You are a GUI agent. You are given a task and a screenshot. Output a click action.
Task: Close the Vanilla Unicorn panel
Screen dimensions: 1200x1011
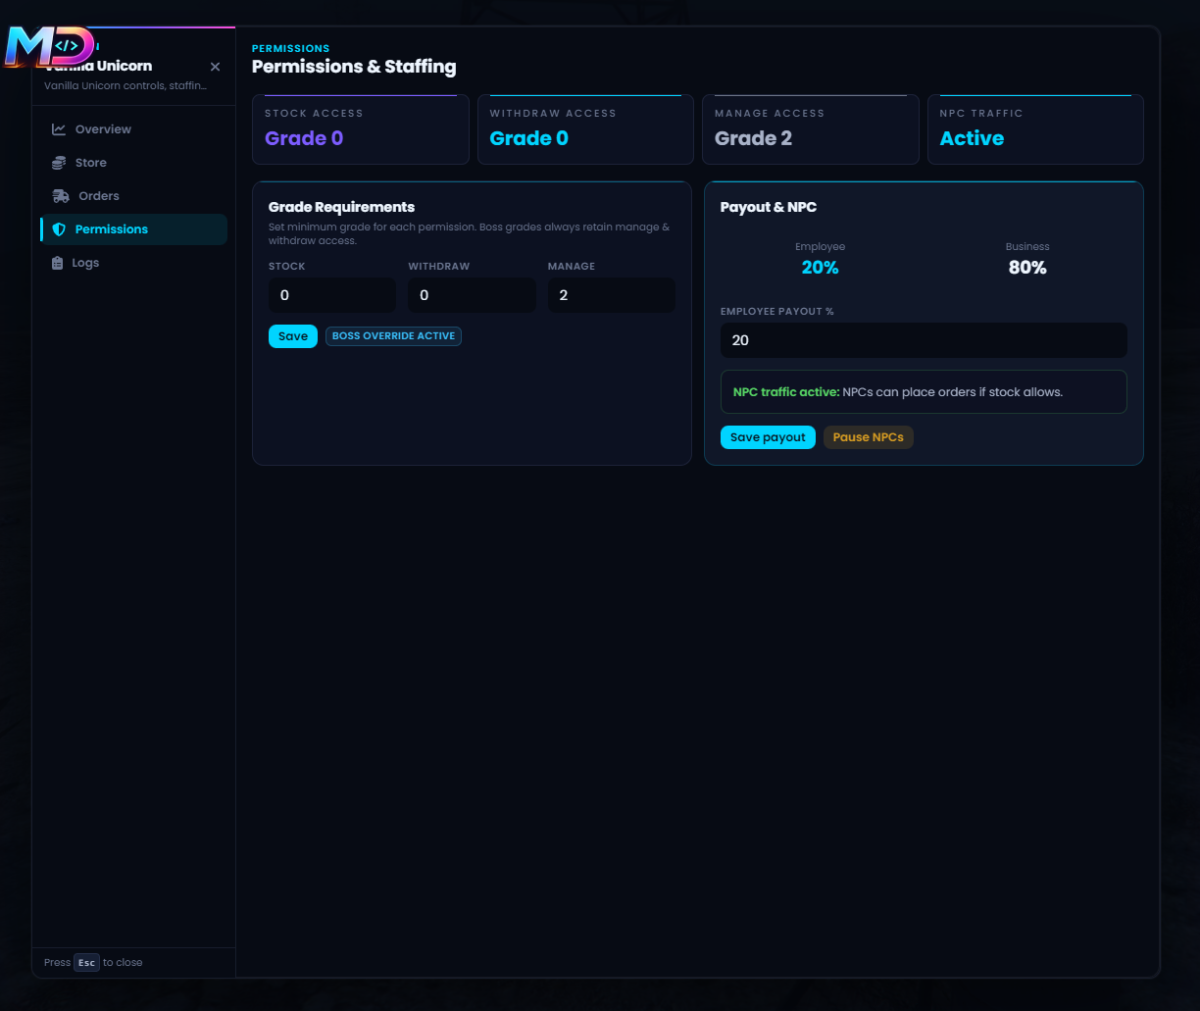coord(215,67)
